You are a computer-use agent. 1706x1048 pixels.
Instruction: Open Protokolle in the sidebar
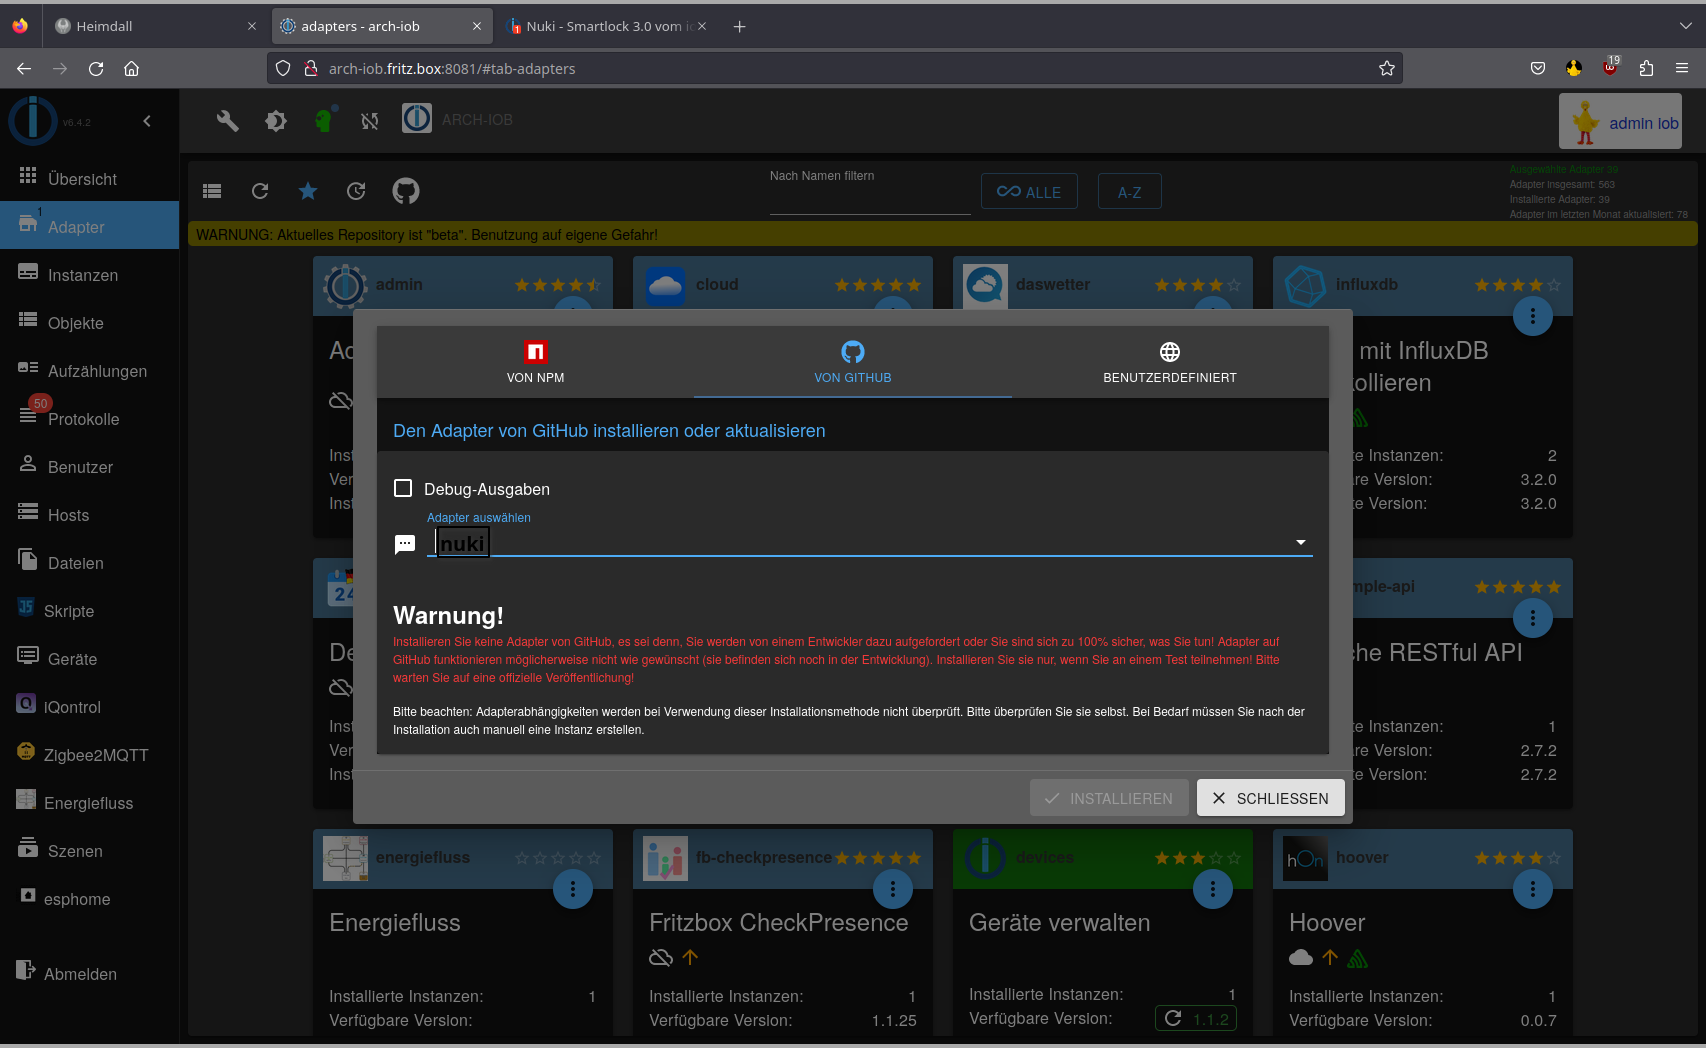click(90, 418)
